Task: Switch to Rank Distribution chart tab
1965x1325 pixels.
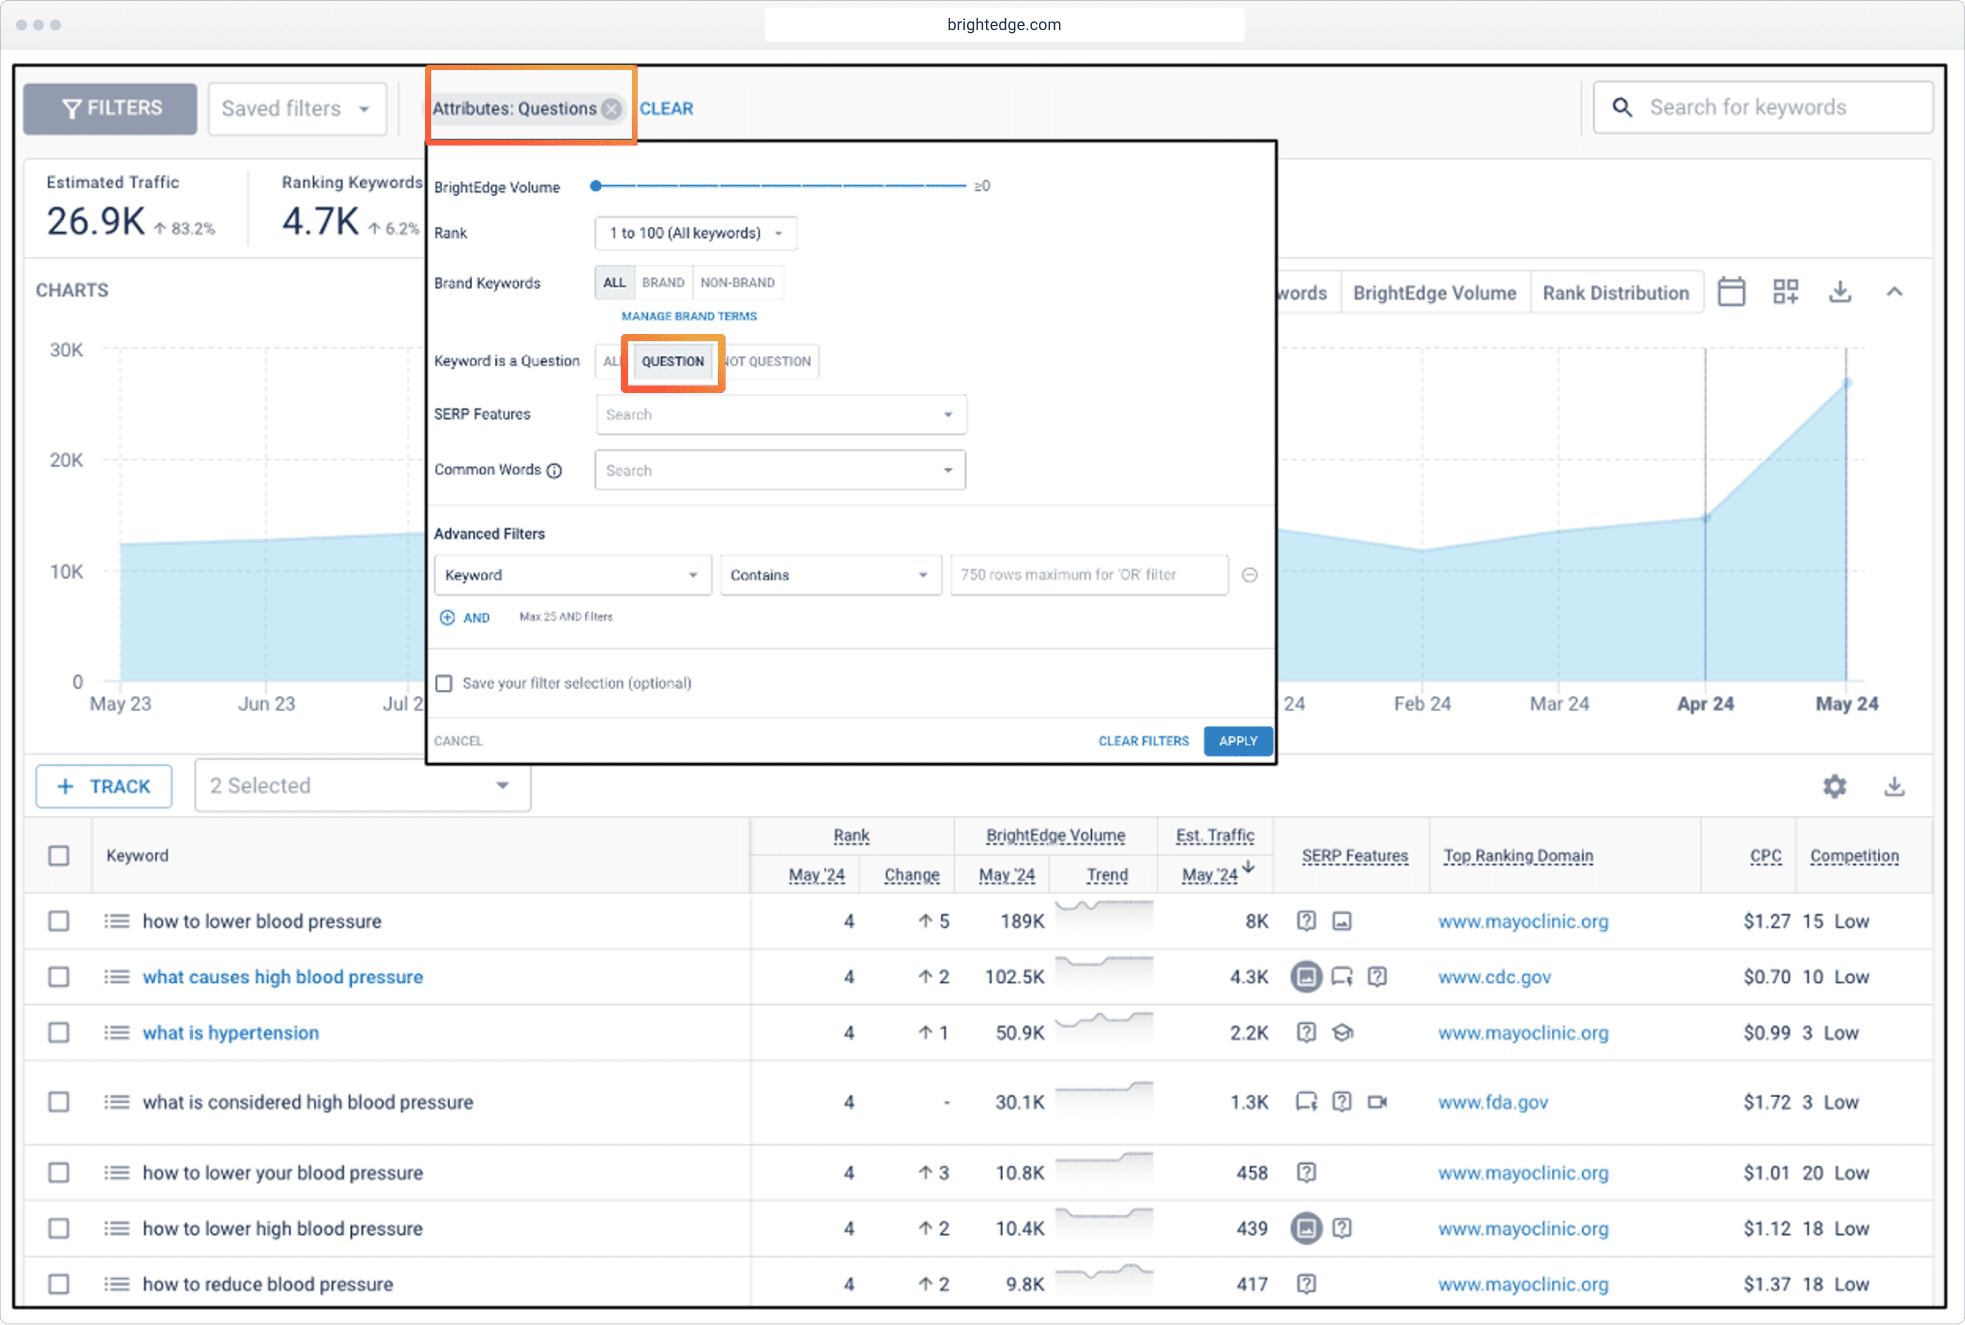Action: pos(1615,293)
